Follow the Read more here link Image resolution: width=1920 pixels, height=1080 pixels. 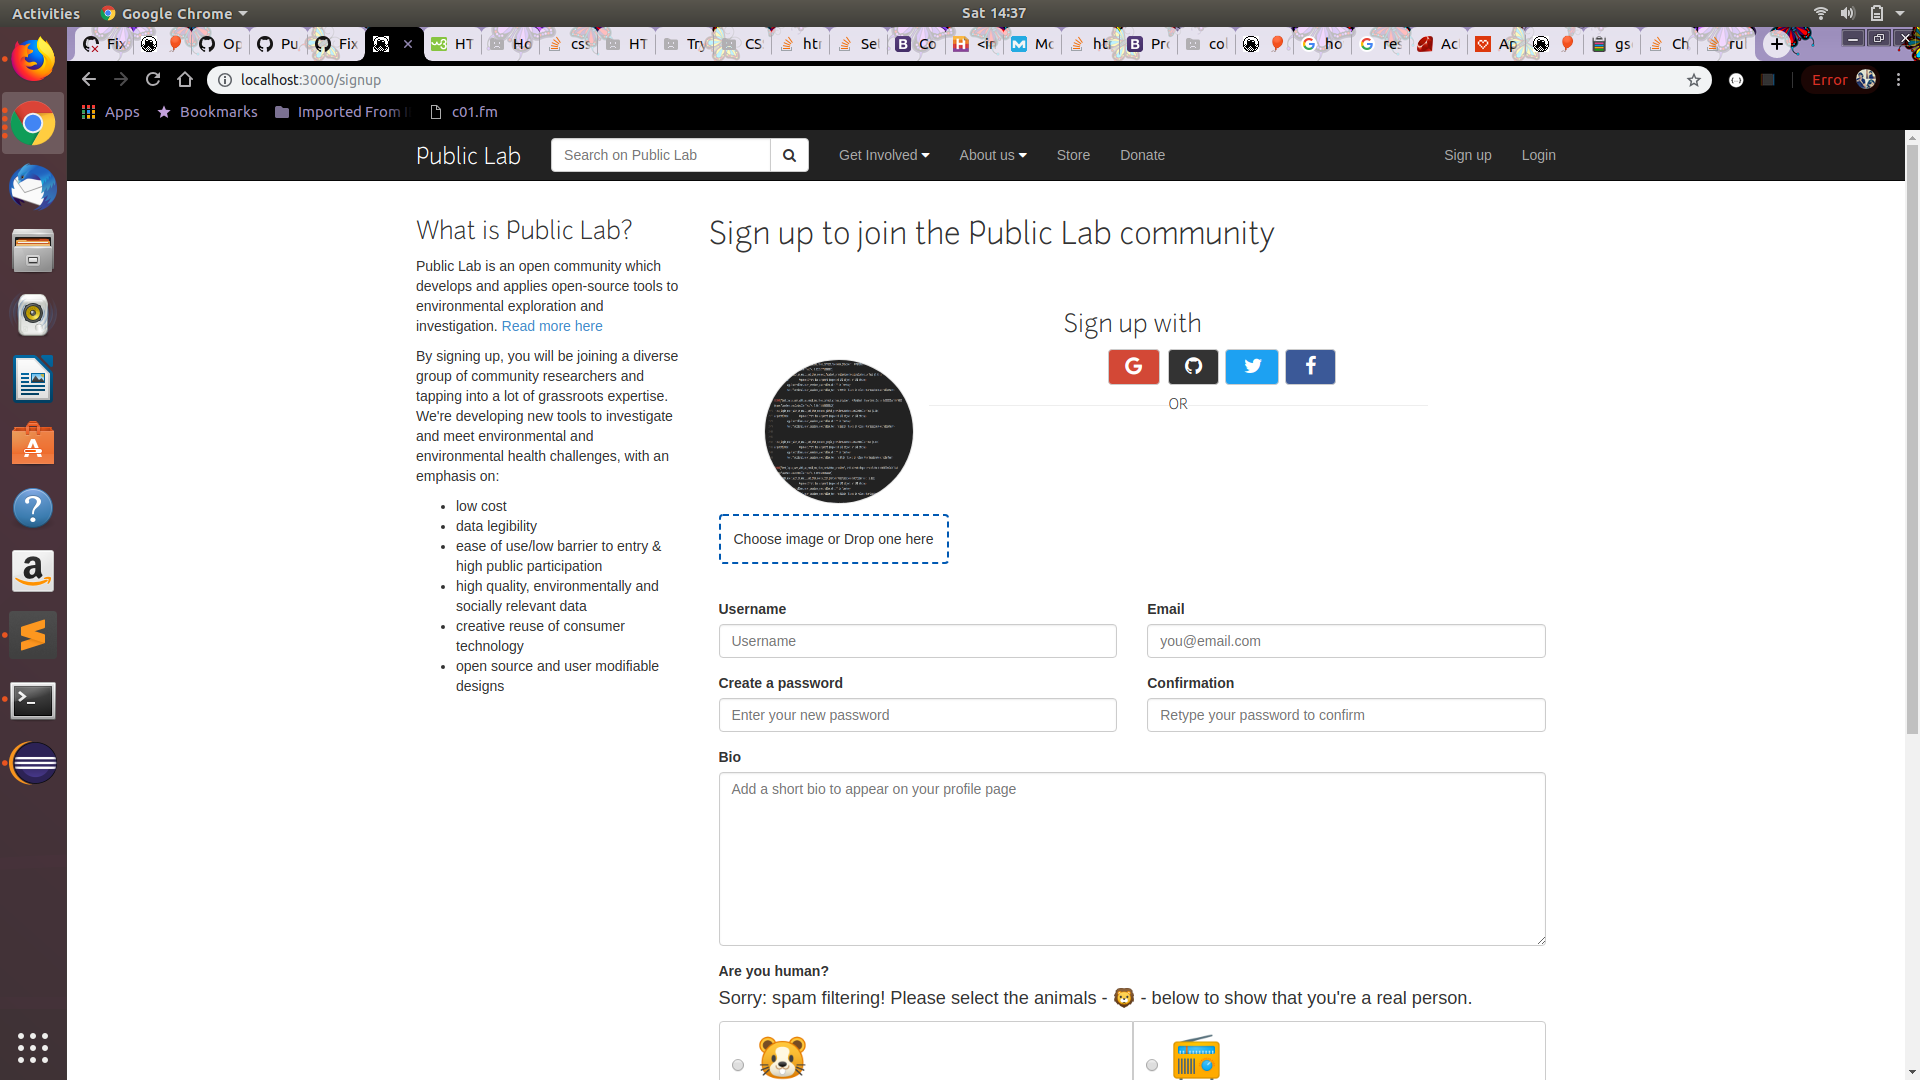(552, 326)
